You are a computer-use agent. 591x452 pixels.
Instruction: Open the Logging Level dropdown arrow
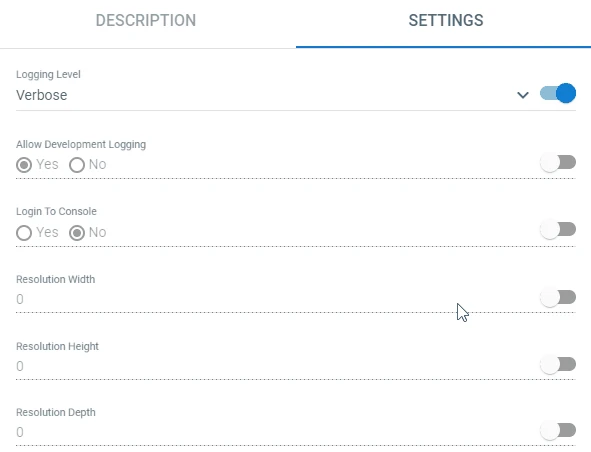[523, 95]
